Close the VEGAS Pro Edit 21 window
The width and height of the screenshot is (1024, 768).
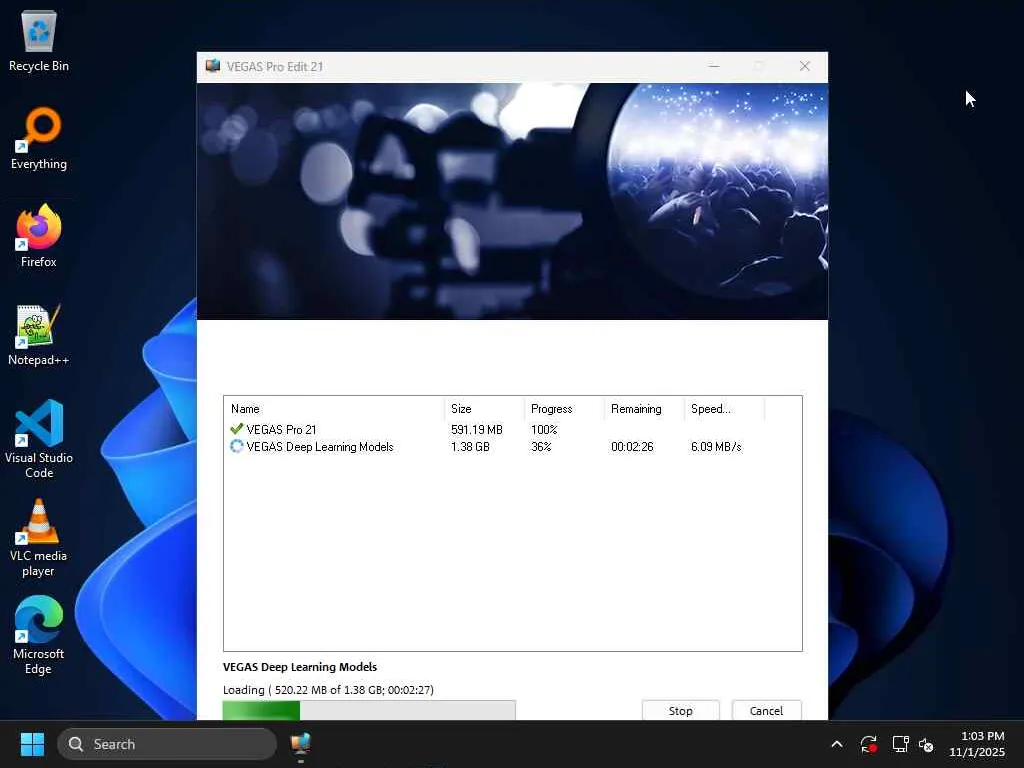(805, 66)
